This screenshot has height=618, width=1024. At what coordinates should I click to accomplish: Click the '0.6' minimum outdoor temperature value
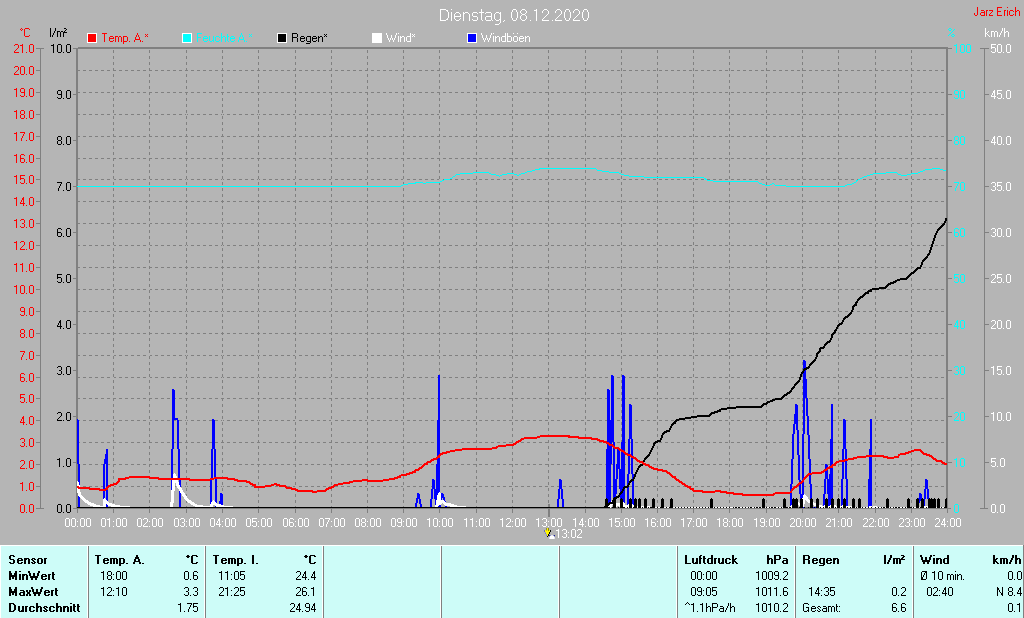click(191, 576)
